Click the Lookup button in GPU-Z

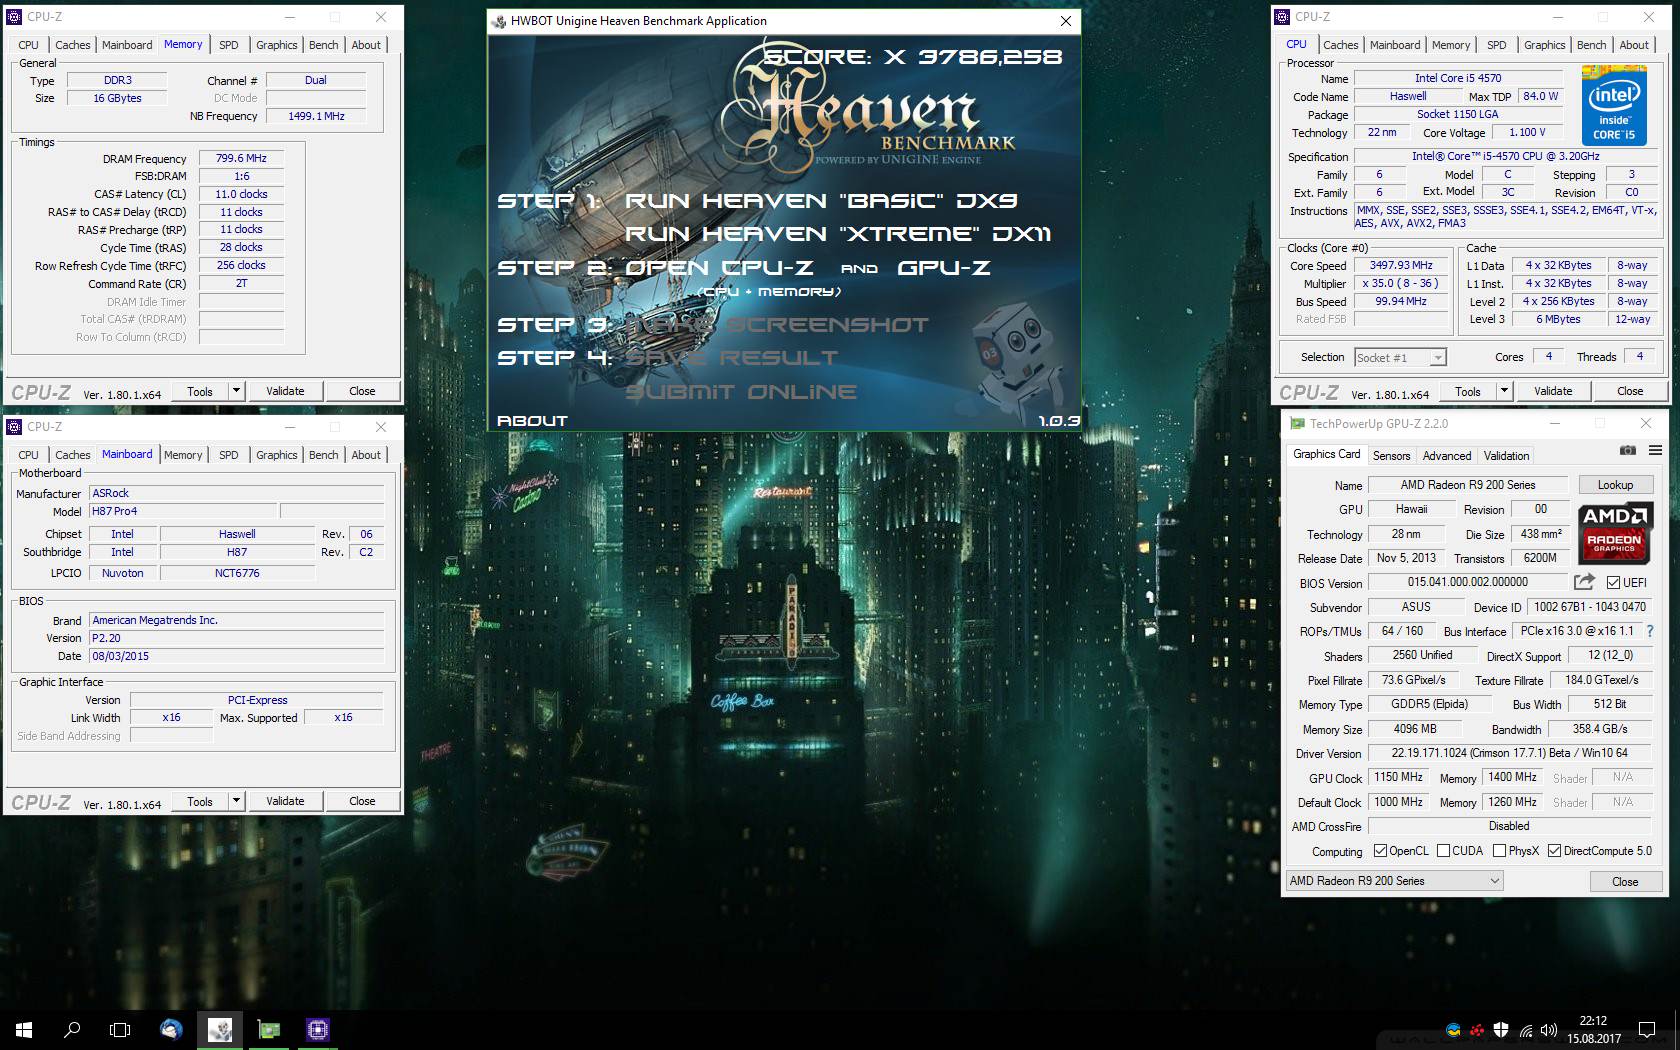pyautogui.click(x=1615, y=485)
